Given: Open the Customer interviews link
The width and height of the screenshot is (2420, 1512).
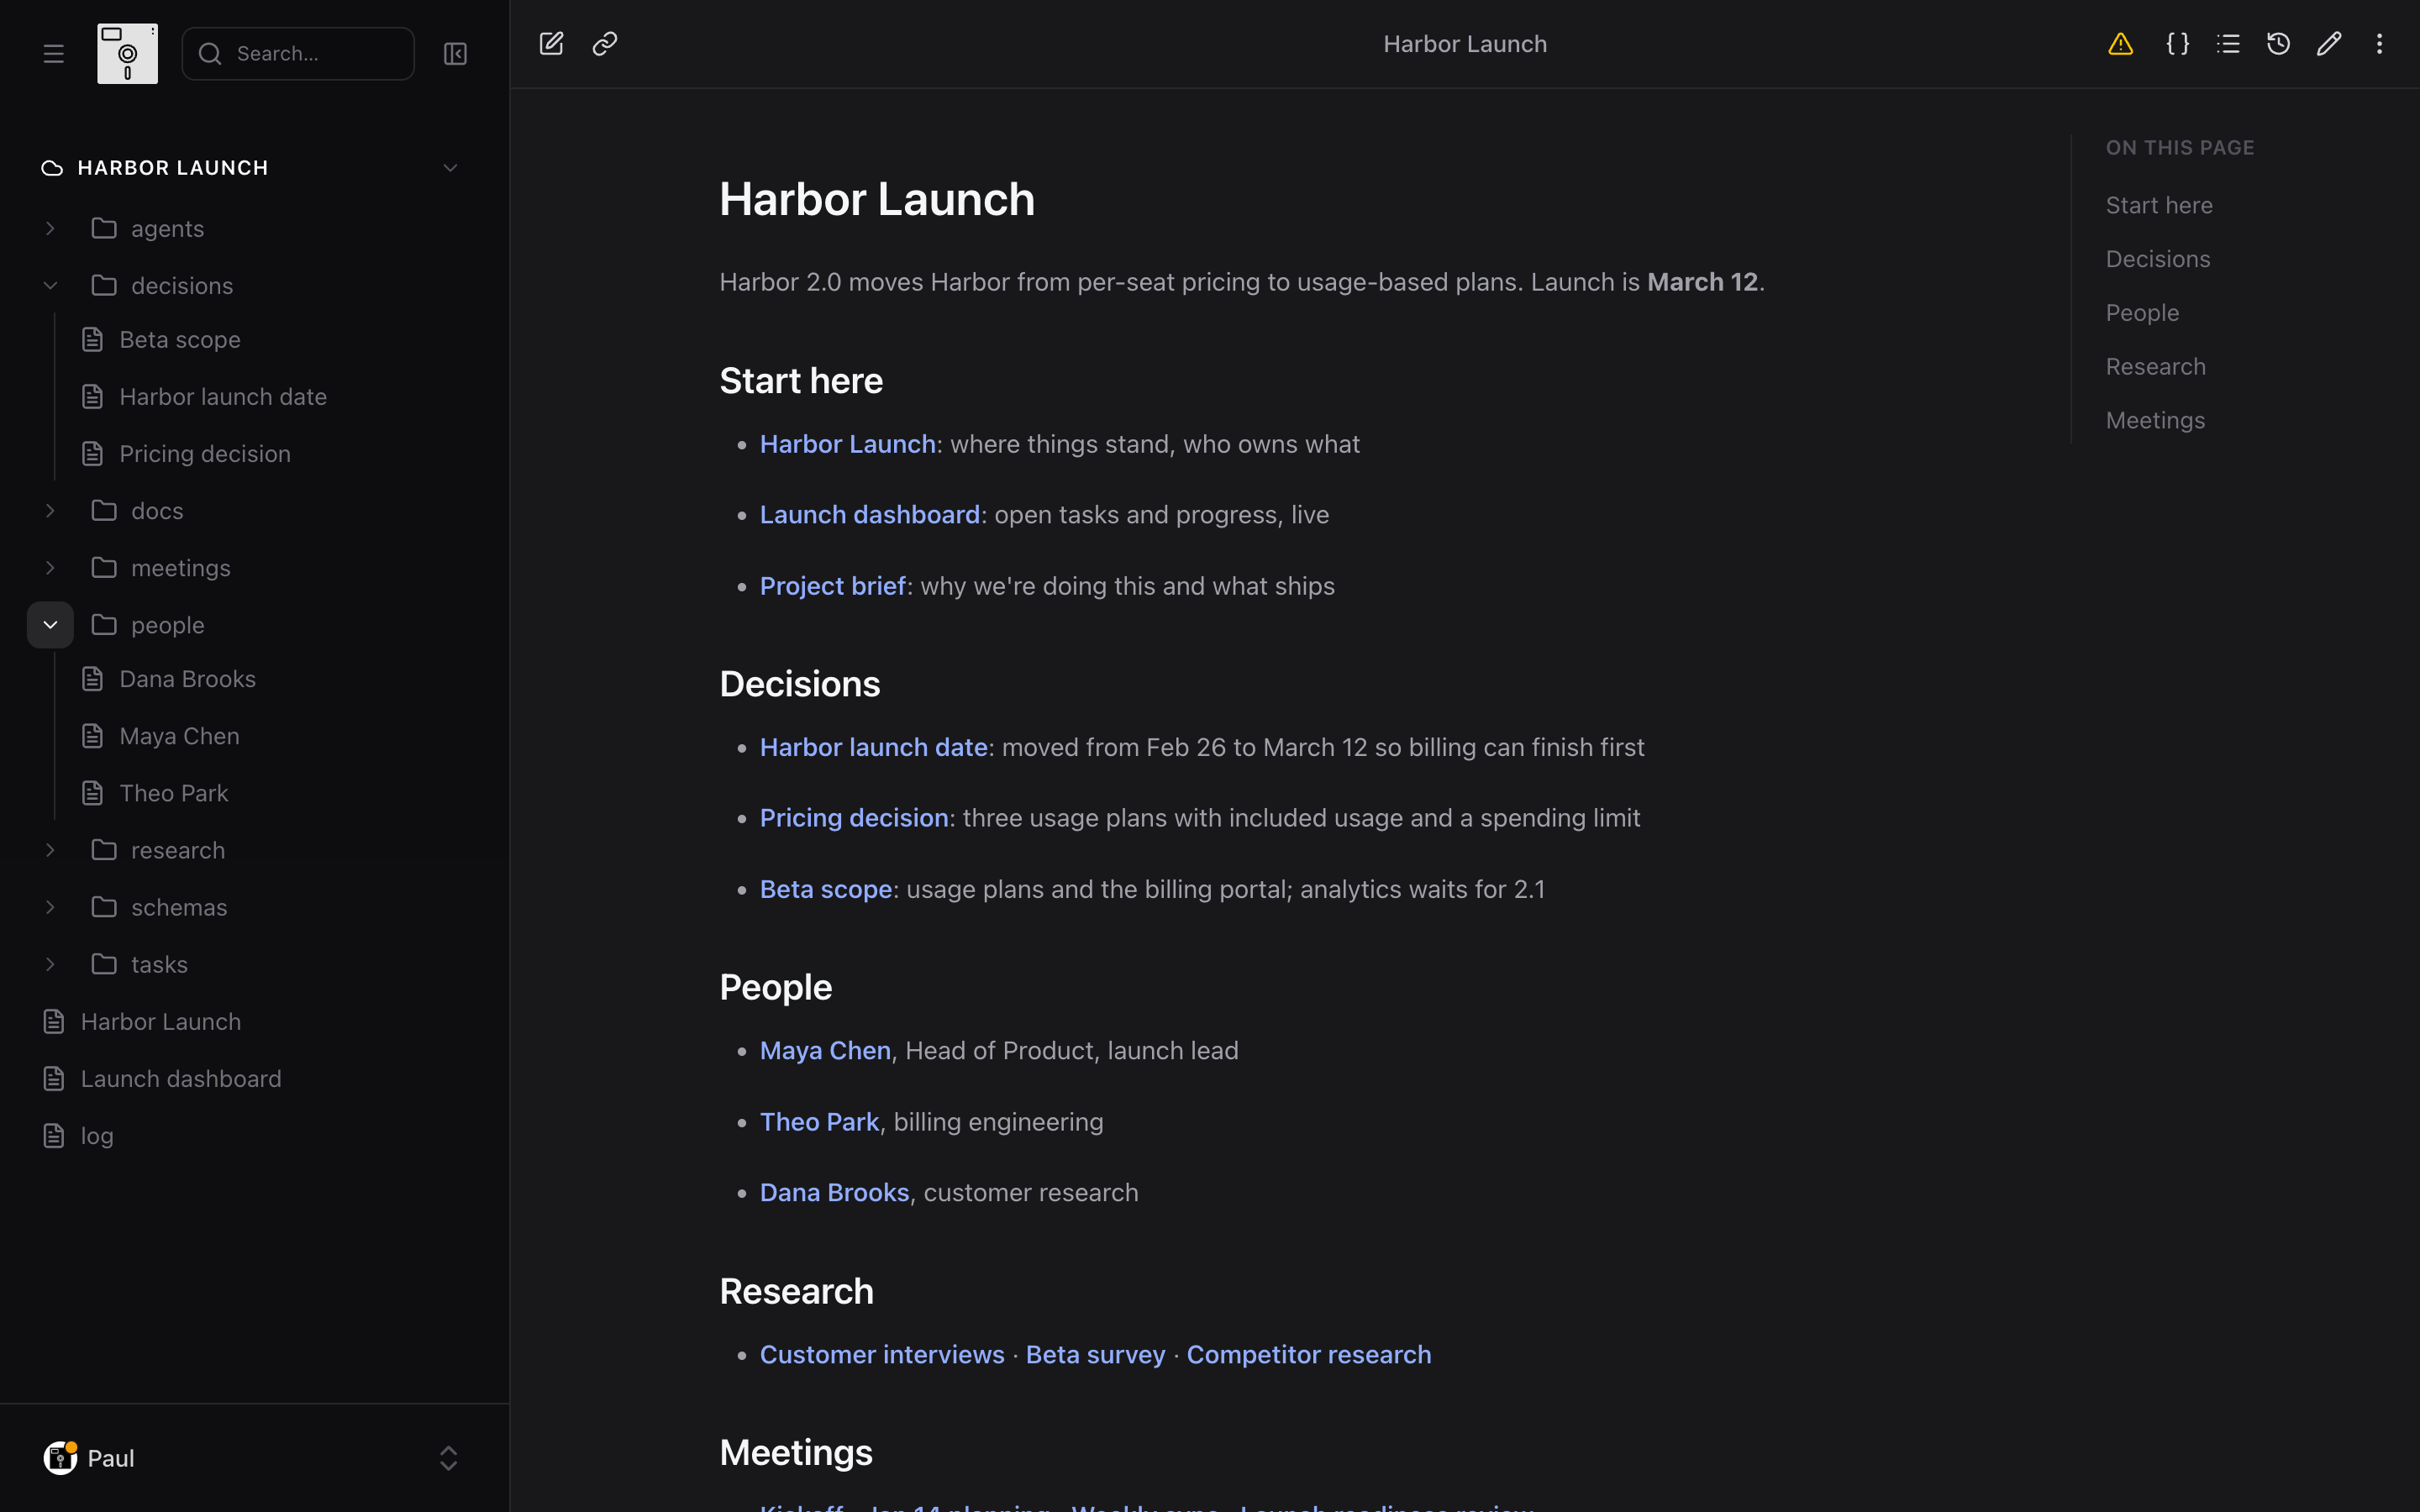Looking at the screenshot, I should (882, 1355).
